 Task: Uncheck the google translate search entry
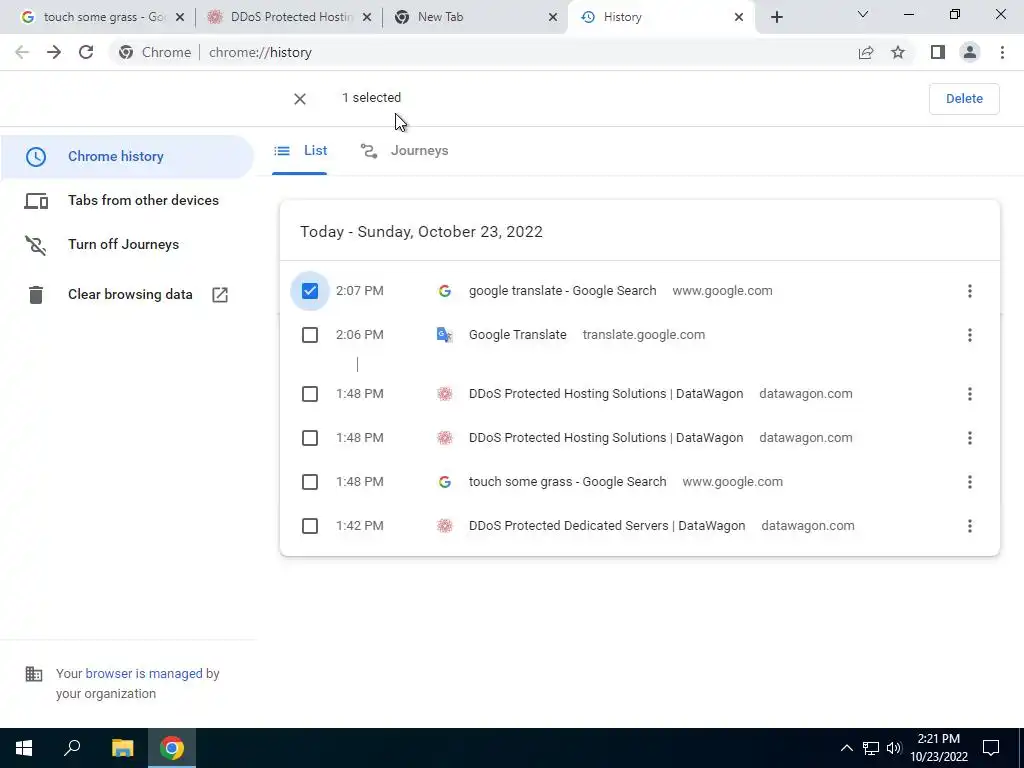pyautogui.click(x=310, y=291)
